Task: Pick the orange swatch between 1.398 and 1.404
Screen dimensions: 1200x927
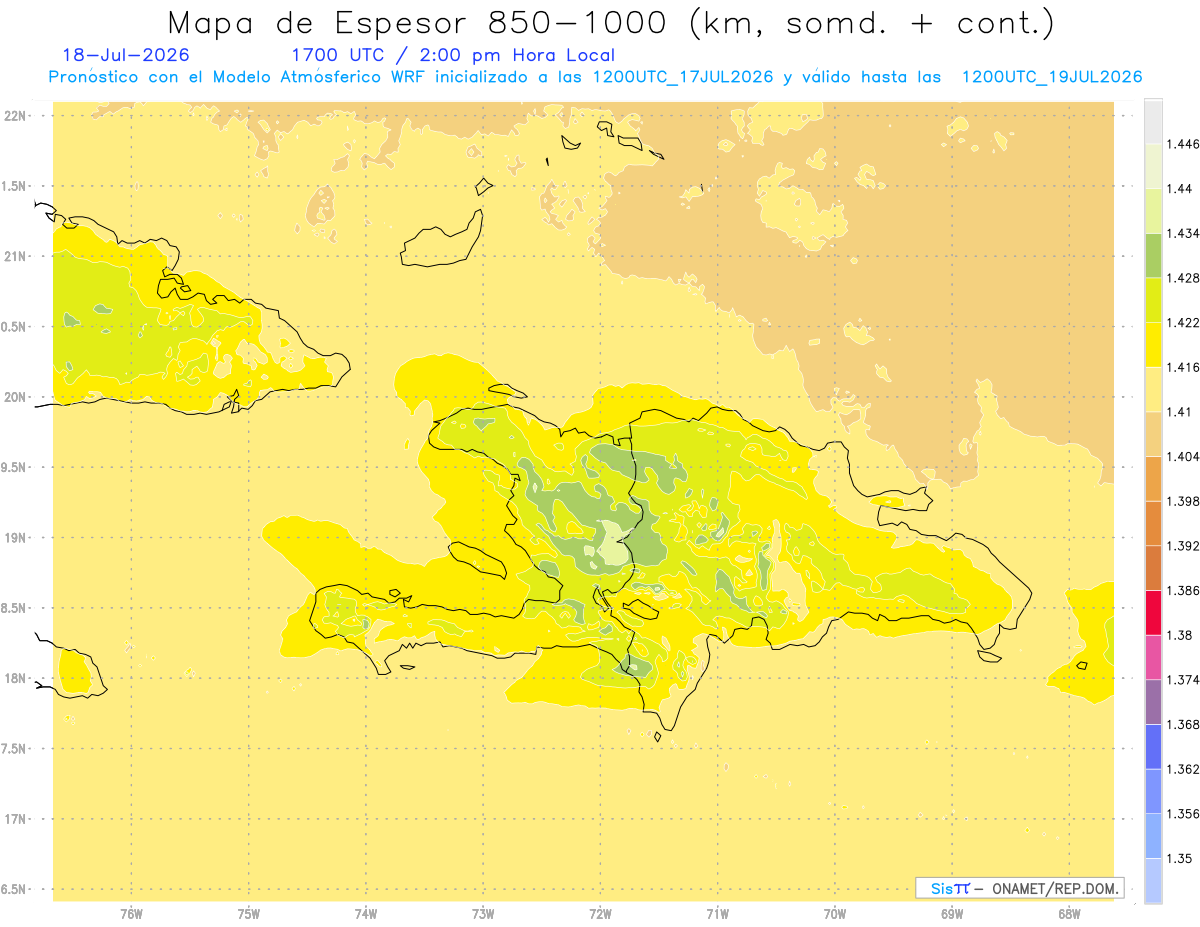Action: 1153,479
